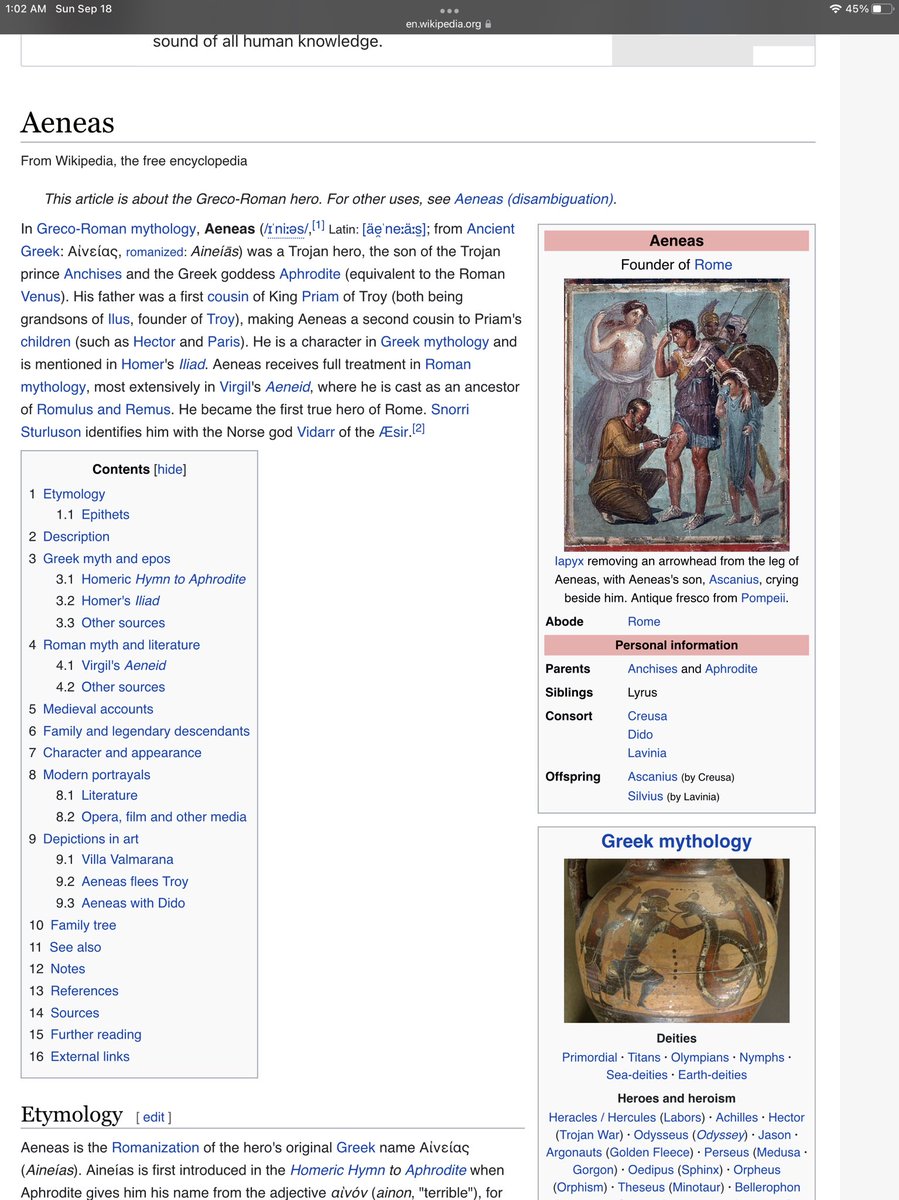
Task: Open the Rome link under Abode
Action: click(643, 621)
